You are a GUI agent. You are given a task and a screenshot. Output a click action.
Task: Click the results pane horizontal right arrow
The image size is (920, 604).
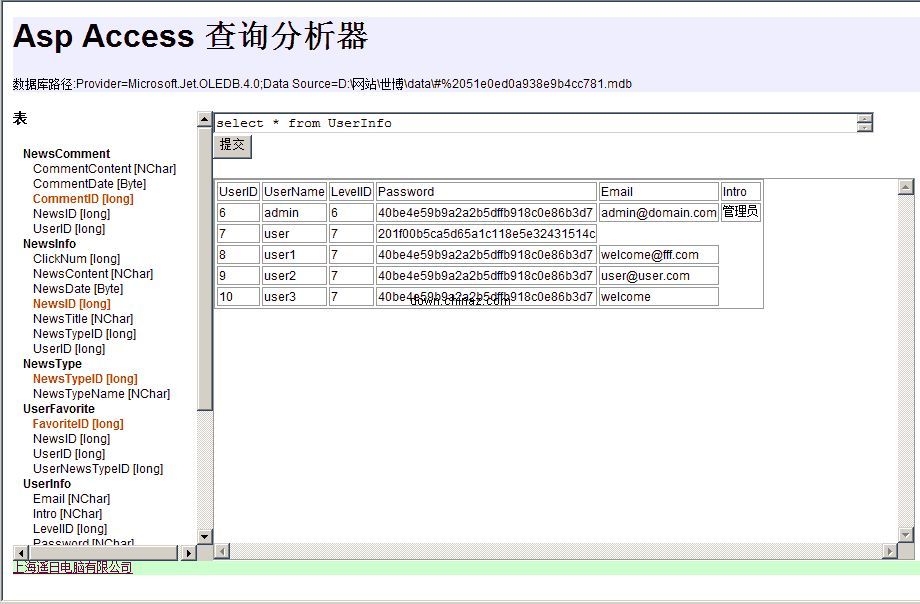click(890, 552)
